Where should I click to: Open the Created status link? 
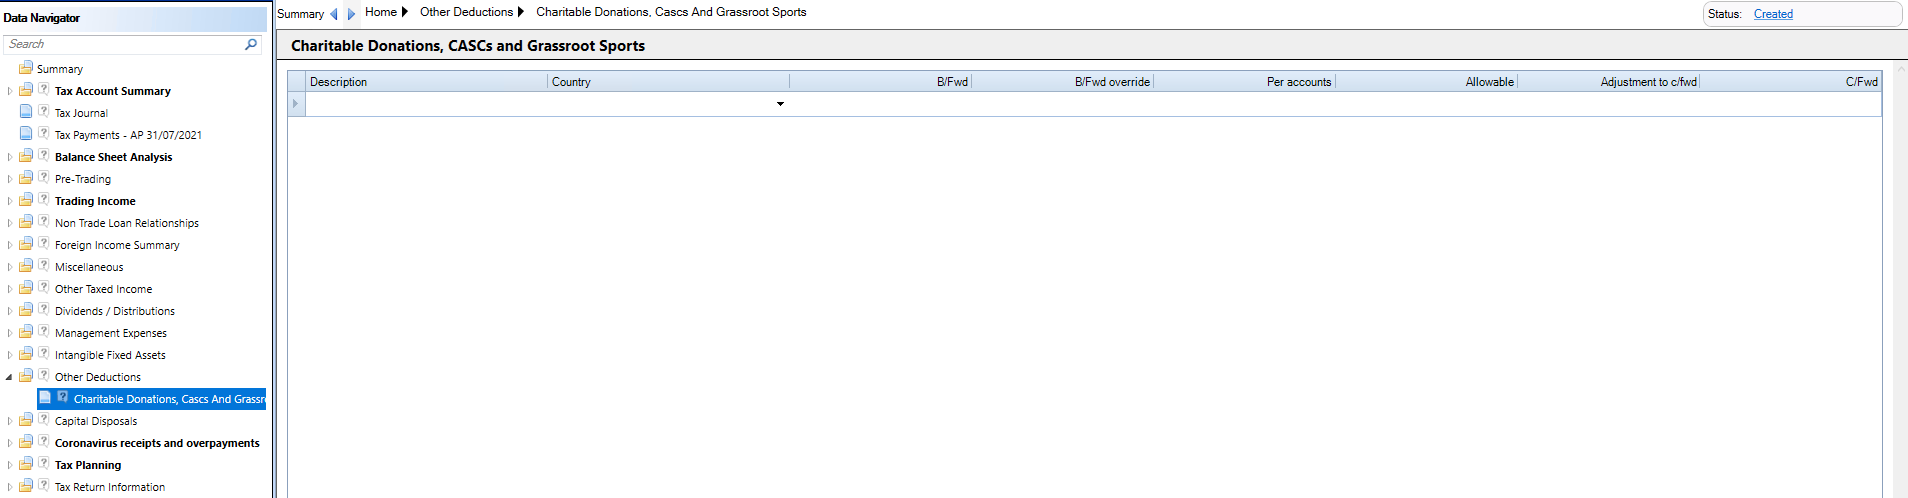coord(1773,14)
